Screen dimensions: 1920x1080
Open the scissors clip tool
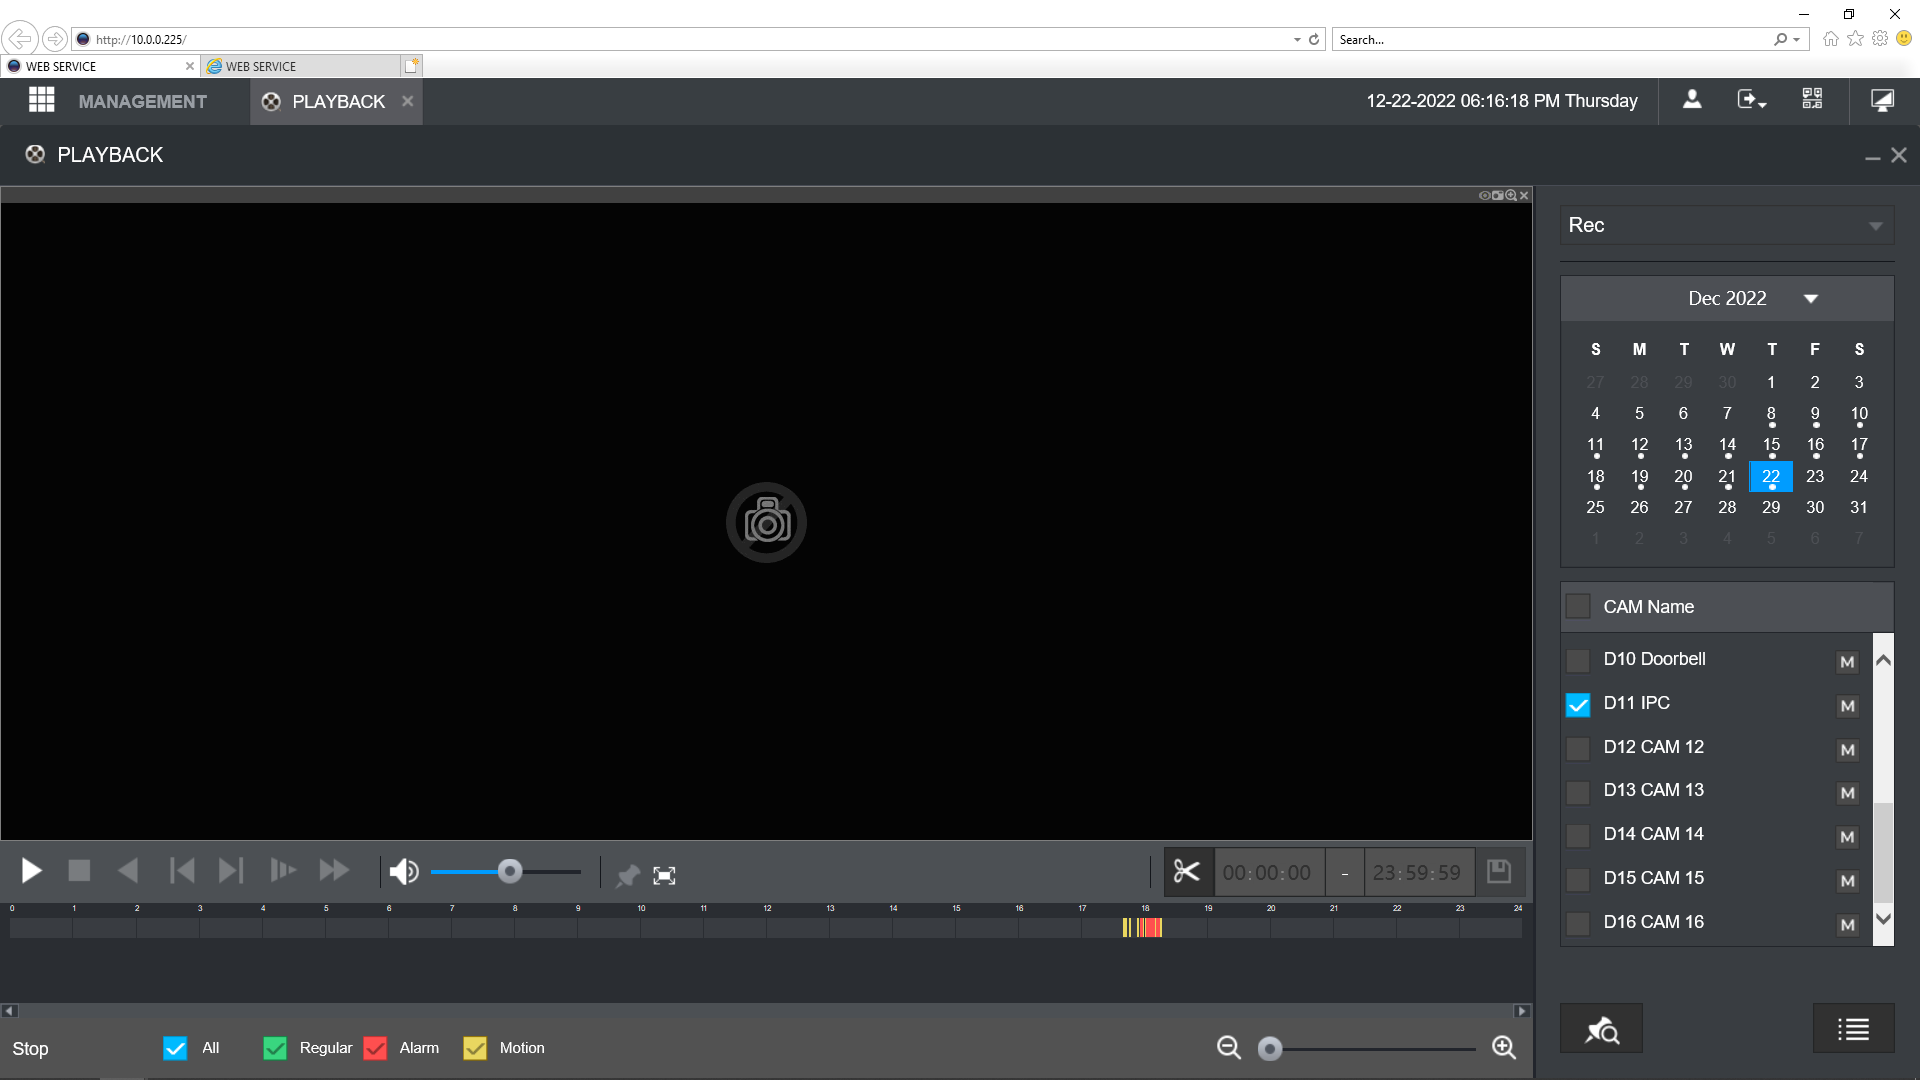click(1187, 872)
